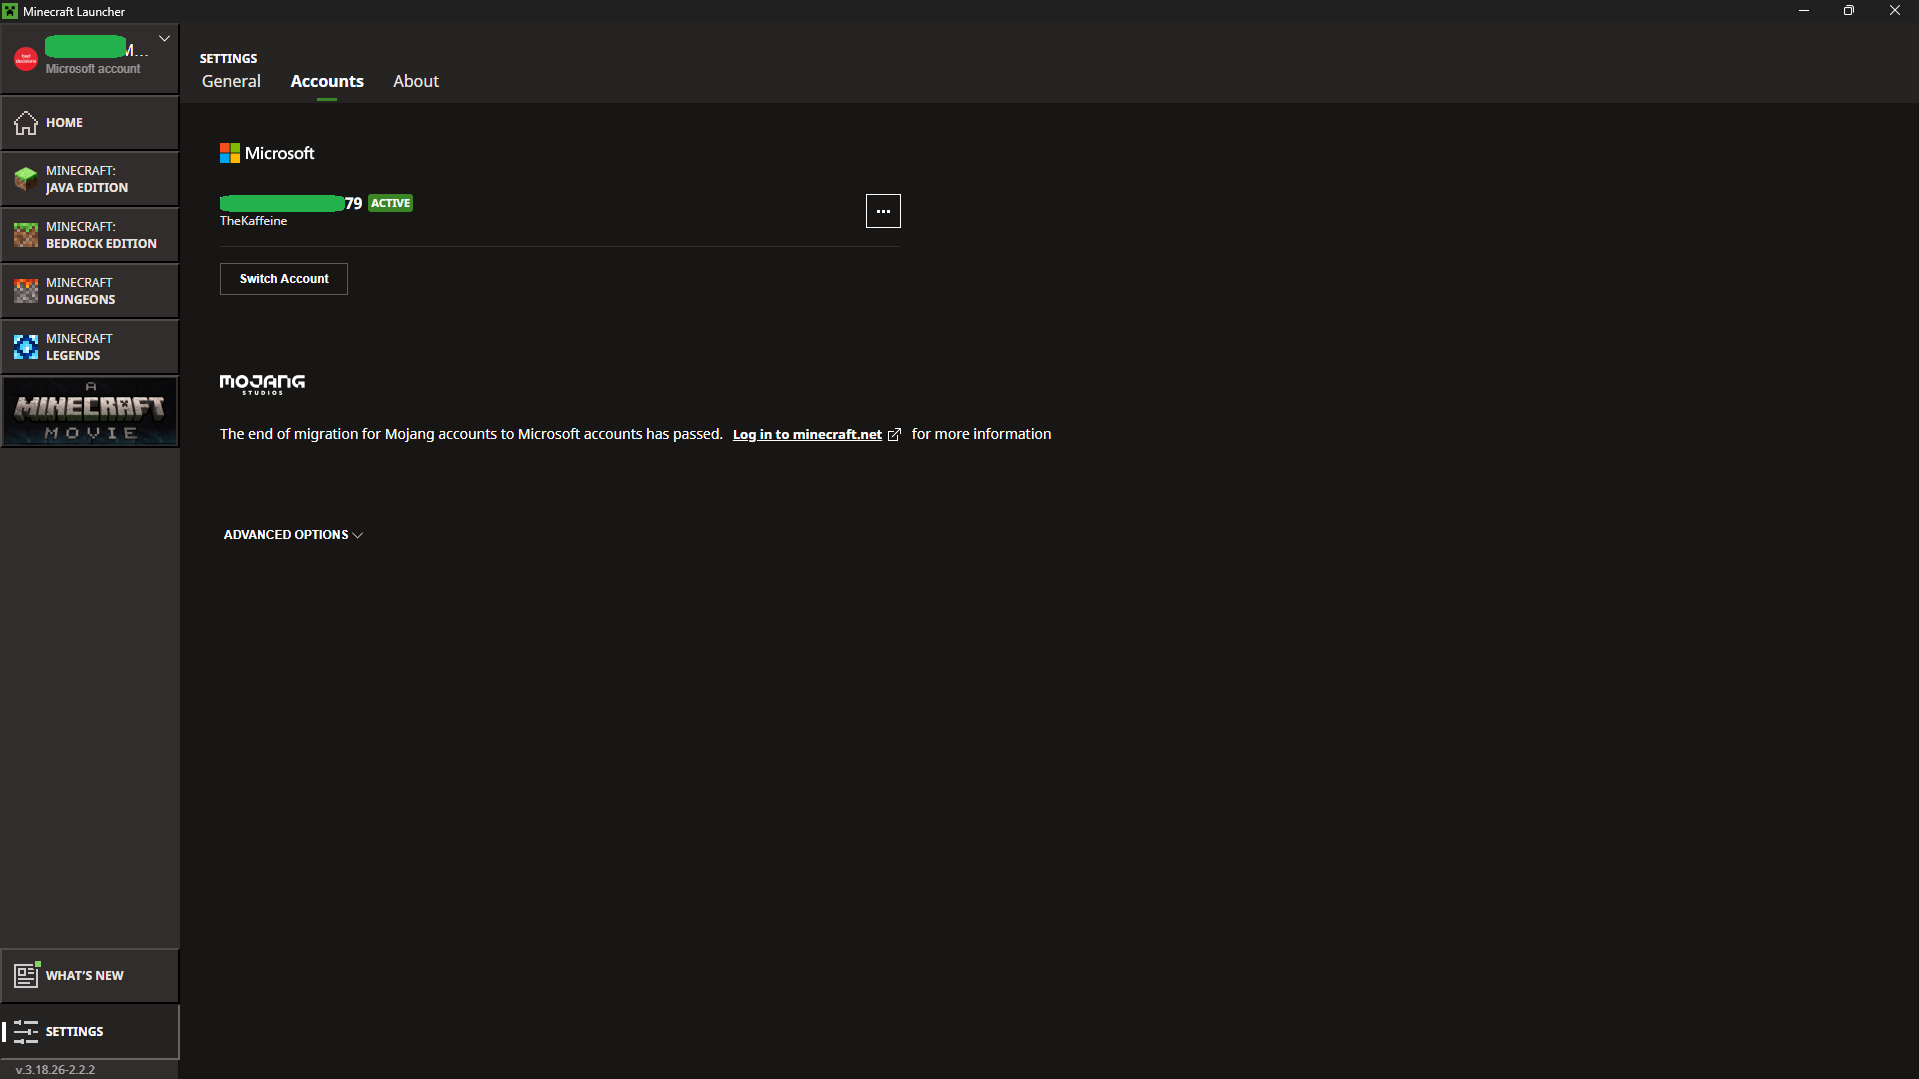Minimize the Minecraft Launcher window

tap(1804, 11)
